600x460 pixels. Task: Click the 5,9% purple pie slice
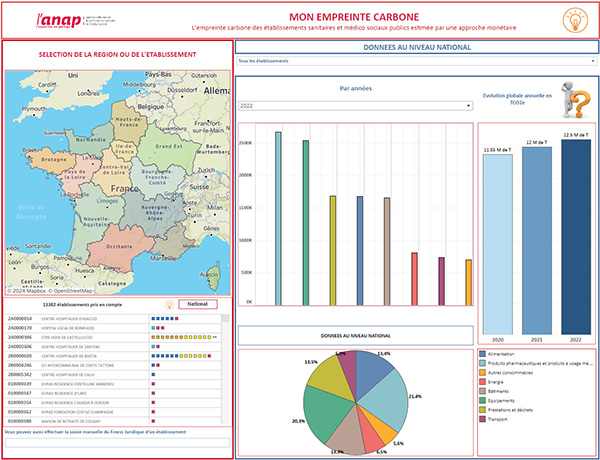(348, 369)
